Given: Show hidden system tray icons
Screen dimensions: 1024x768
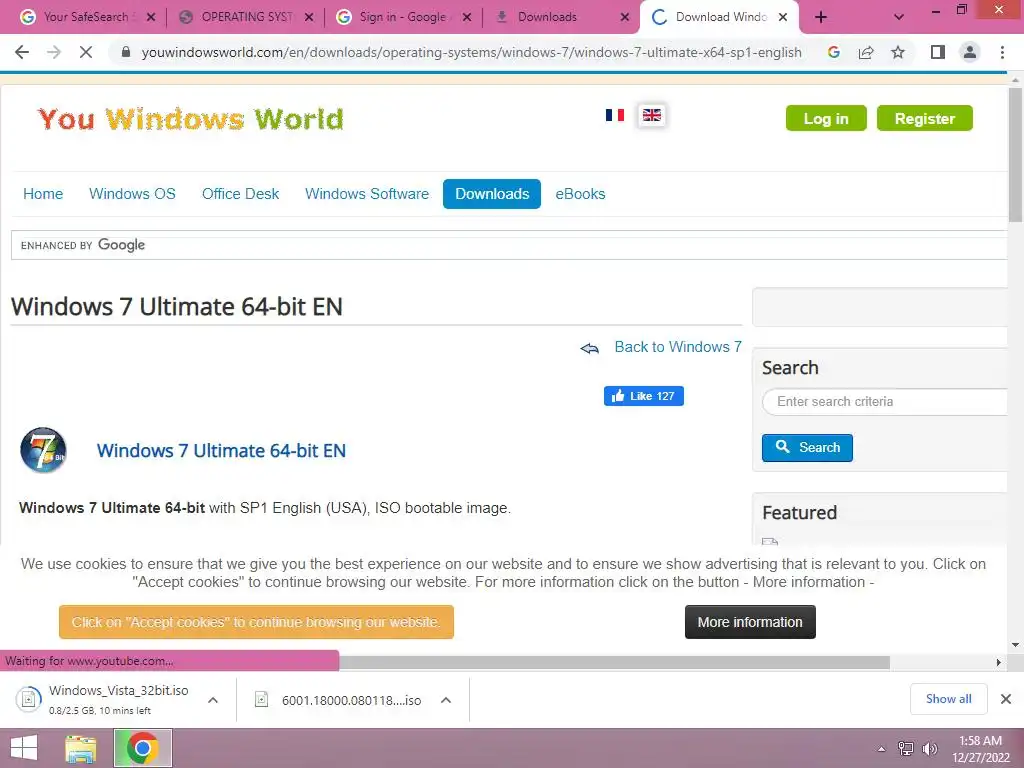Looking at the screenshot, I should point(882,749).
